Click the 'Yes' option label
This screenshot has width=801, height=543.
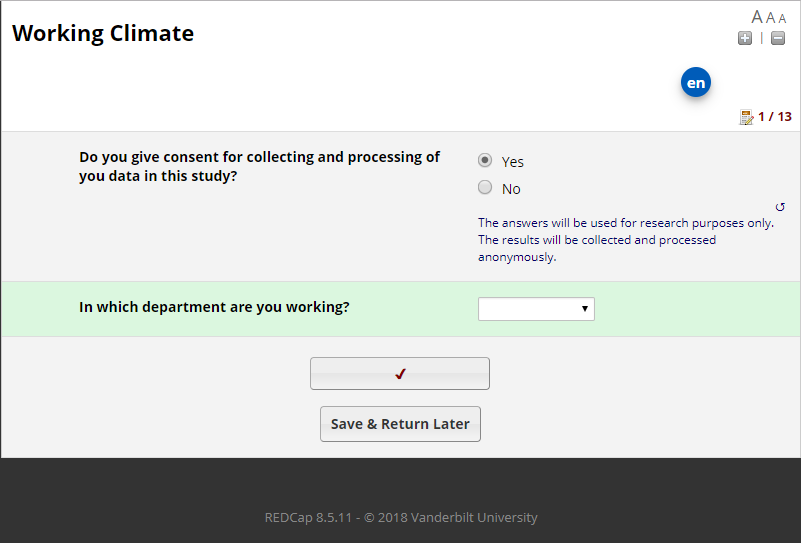(512, 162)
